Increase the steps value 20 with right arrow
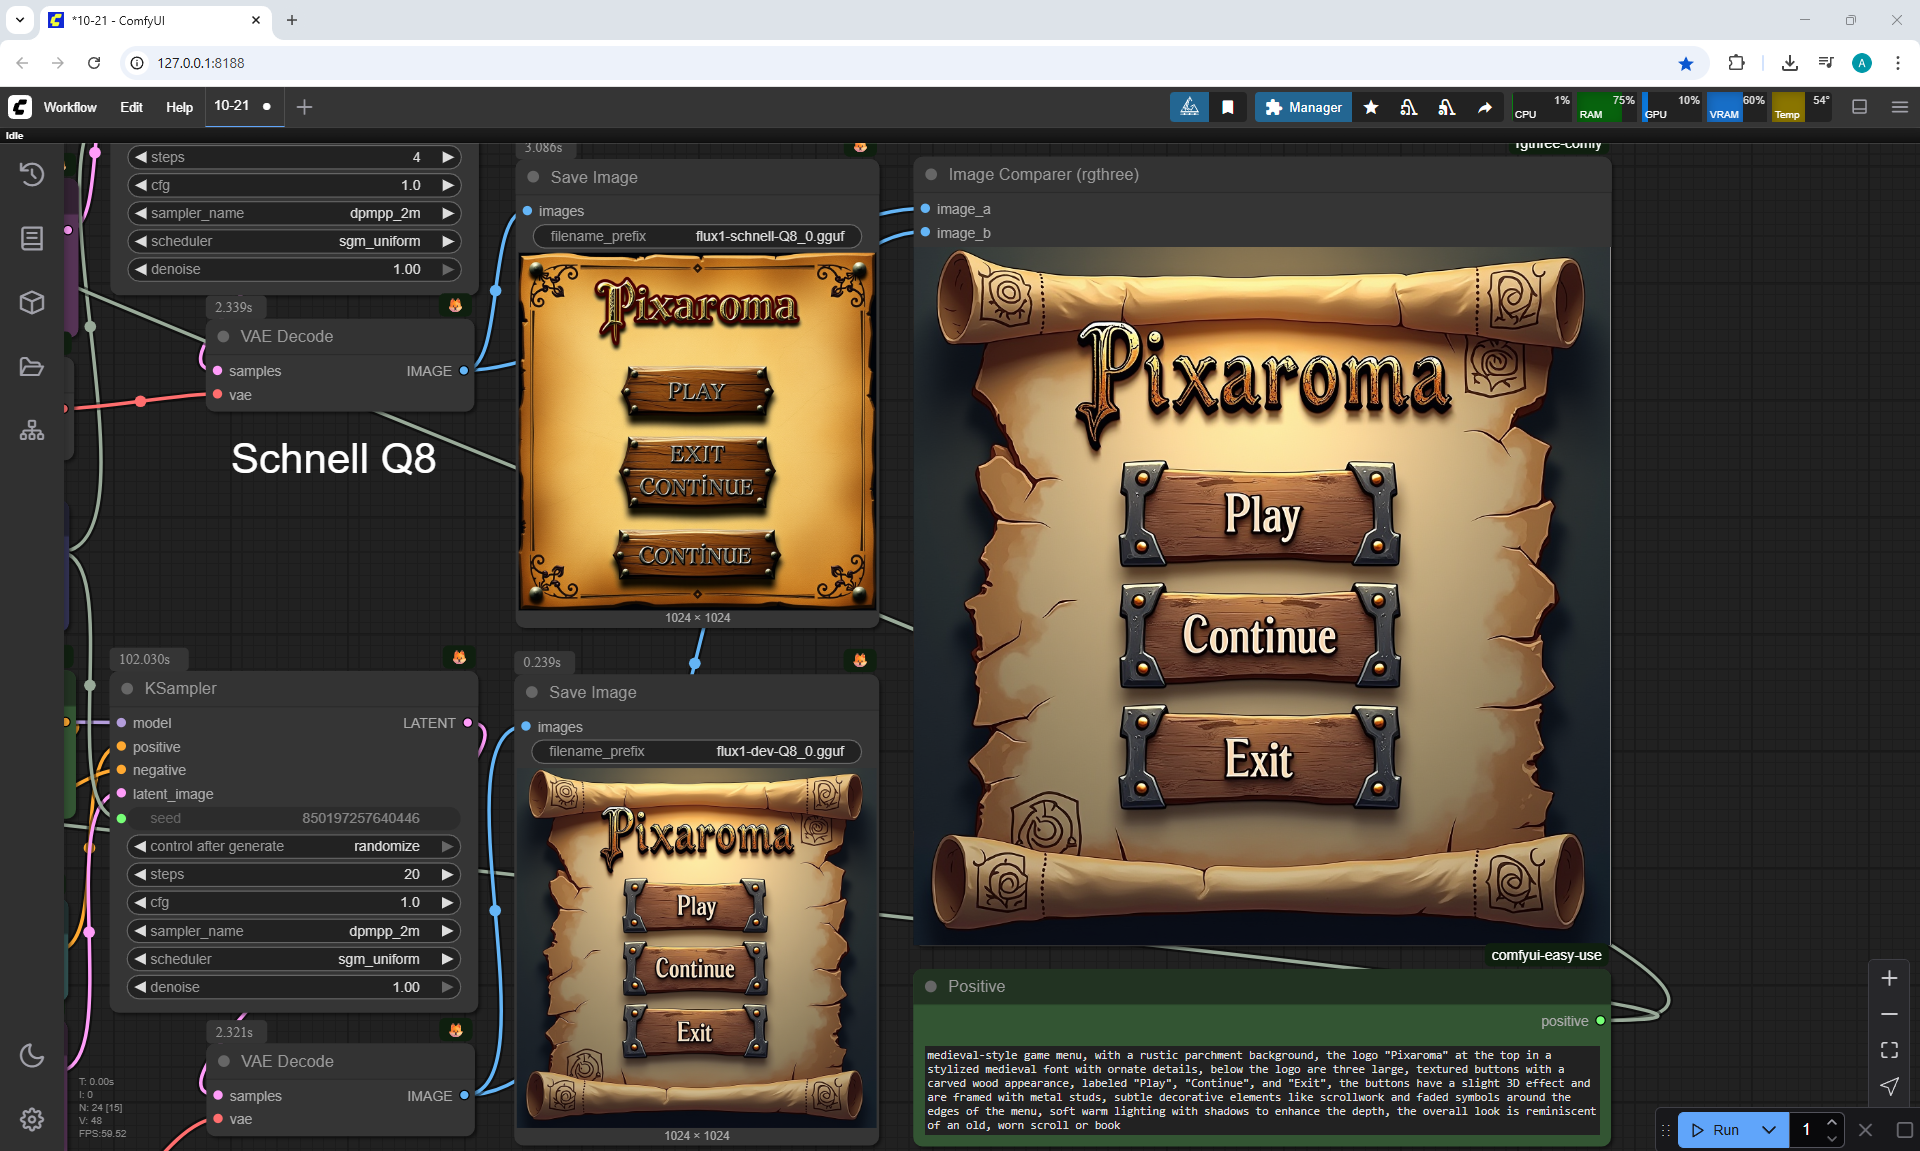Image resolution: width=1920 pixels, height=1151 pixels. [448, 874]
